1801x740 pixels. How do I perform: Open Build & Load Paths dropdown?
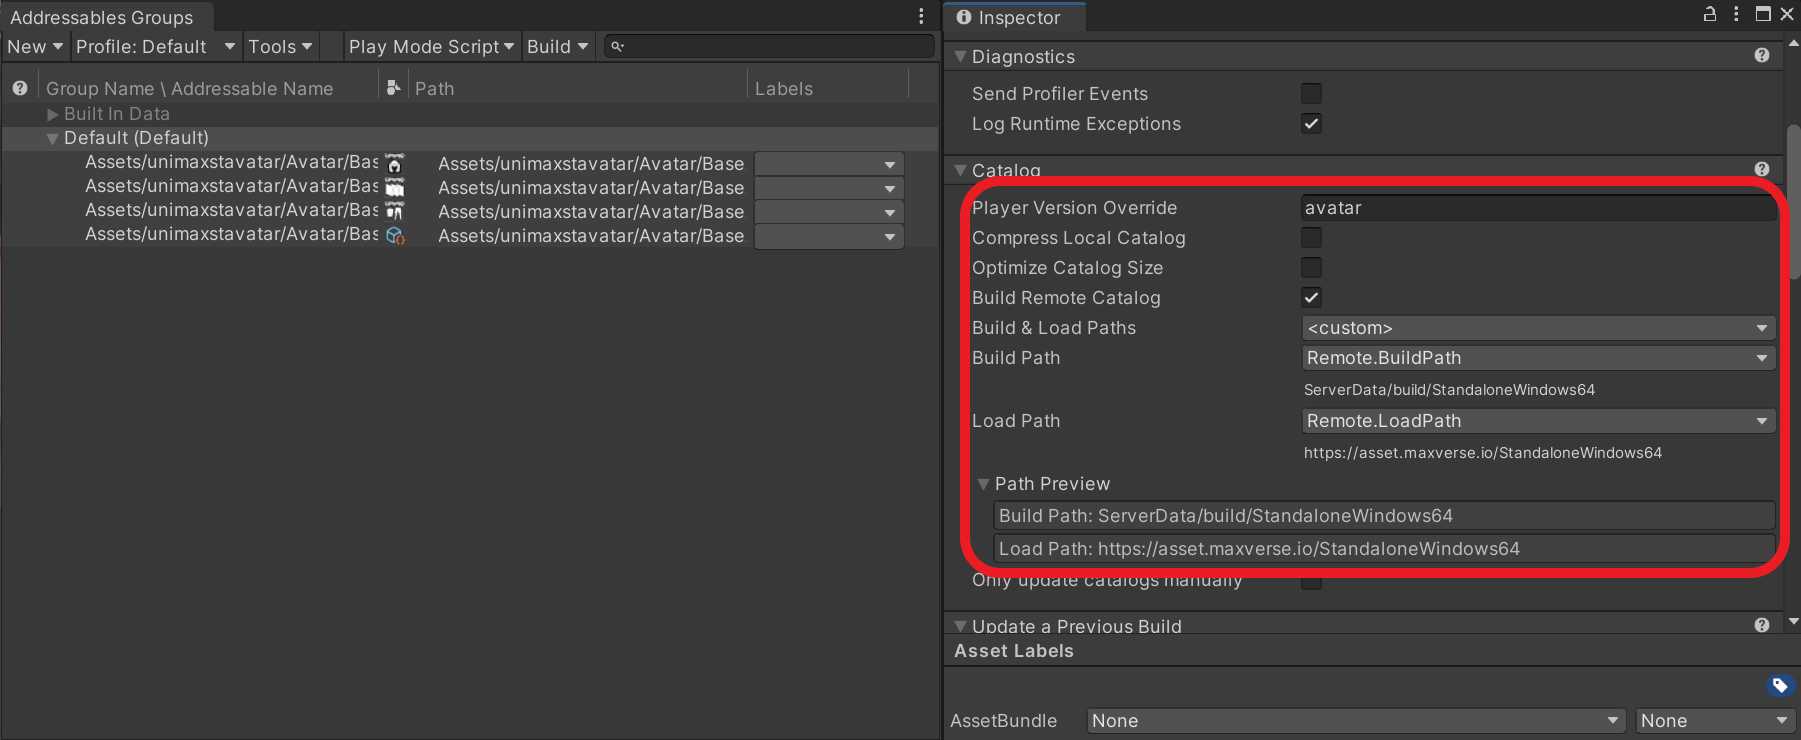click(1538, 328)
